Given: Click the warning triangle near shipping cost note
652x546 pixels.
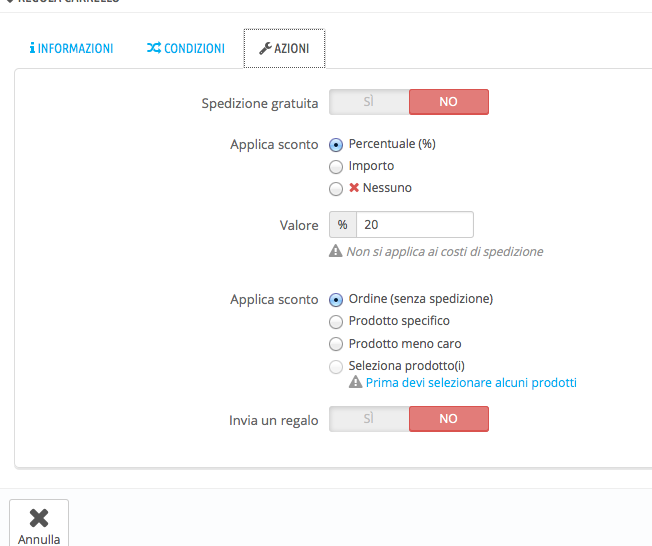Looking at the screenshot, I should pos(336,251).
